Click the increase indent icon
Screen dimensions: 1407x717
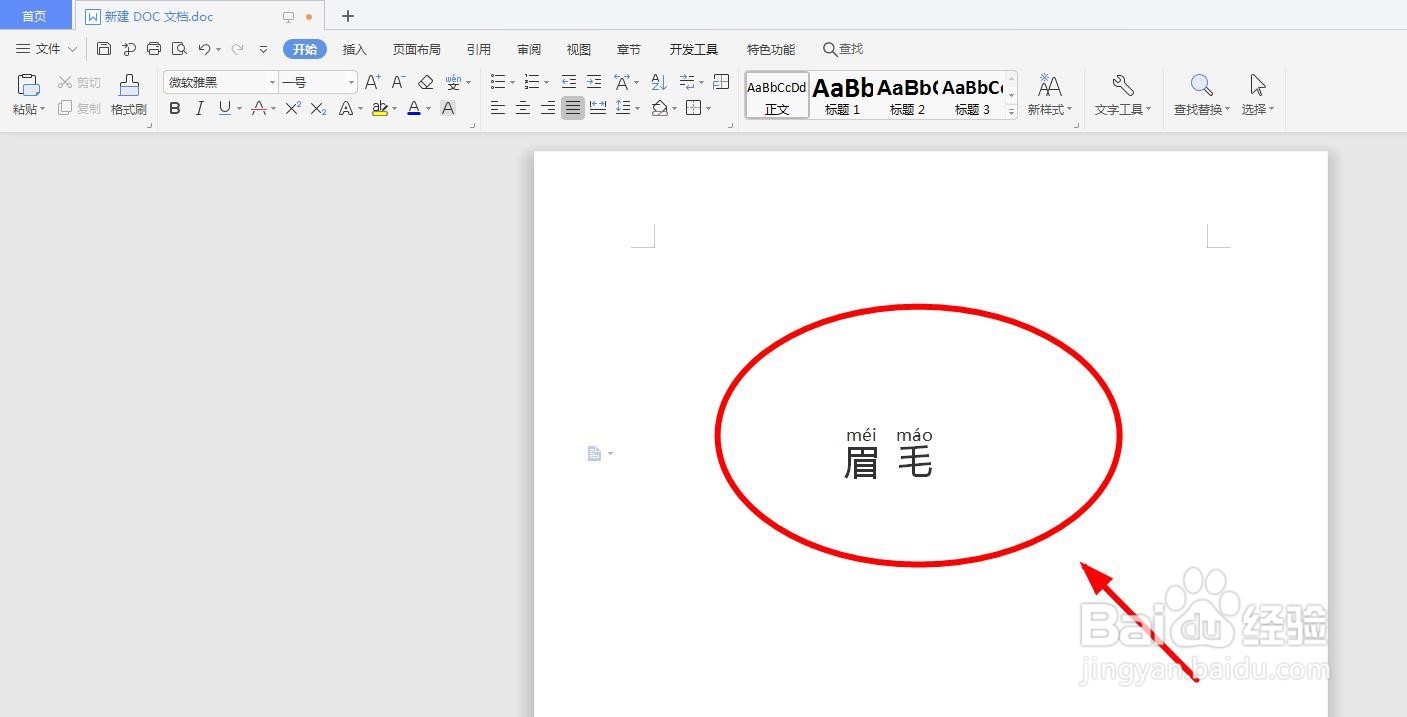coord(594,82)
